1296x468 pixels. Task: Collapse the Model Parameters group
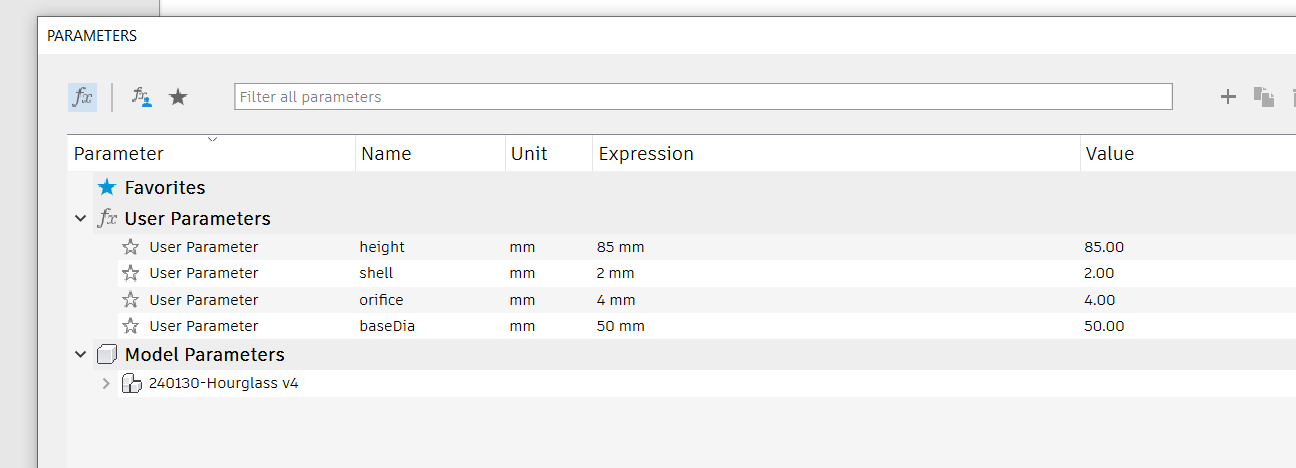[81, 355]
